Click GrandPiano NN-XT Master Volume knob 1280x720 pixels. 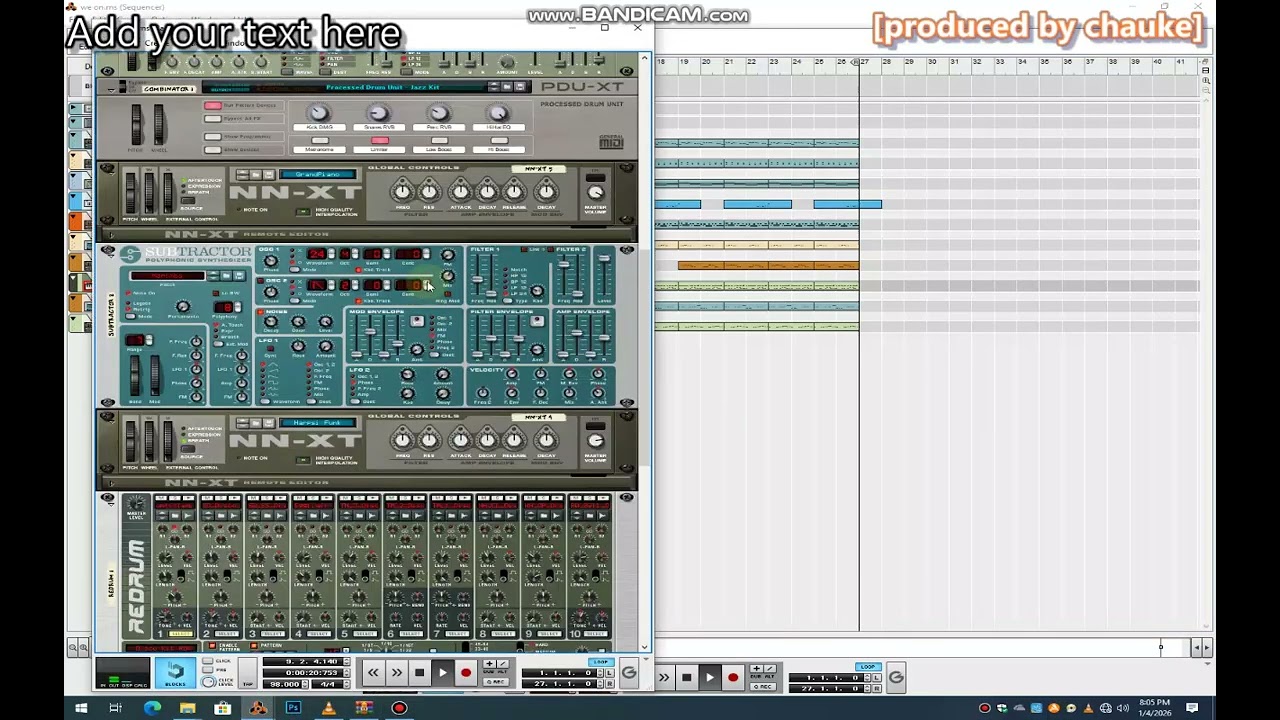[595, 192]
